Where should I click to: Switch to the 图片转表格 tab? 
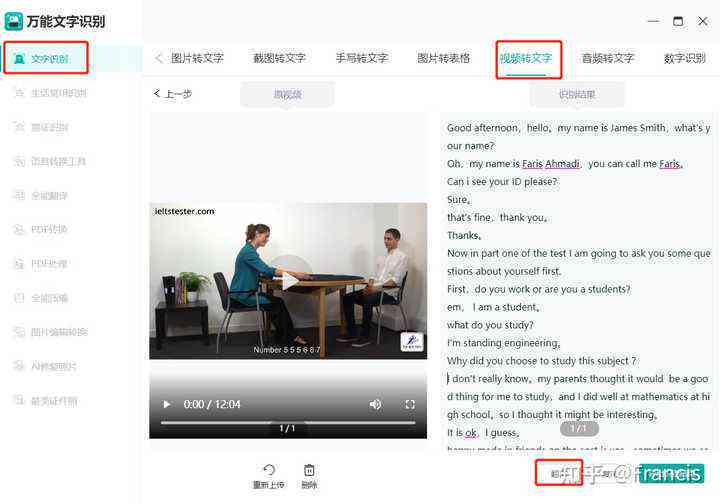(444, 58)
